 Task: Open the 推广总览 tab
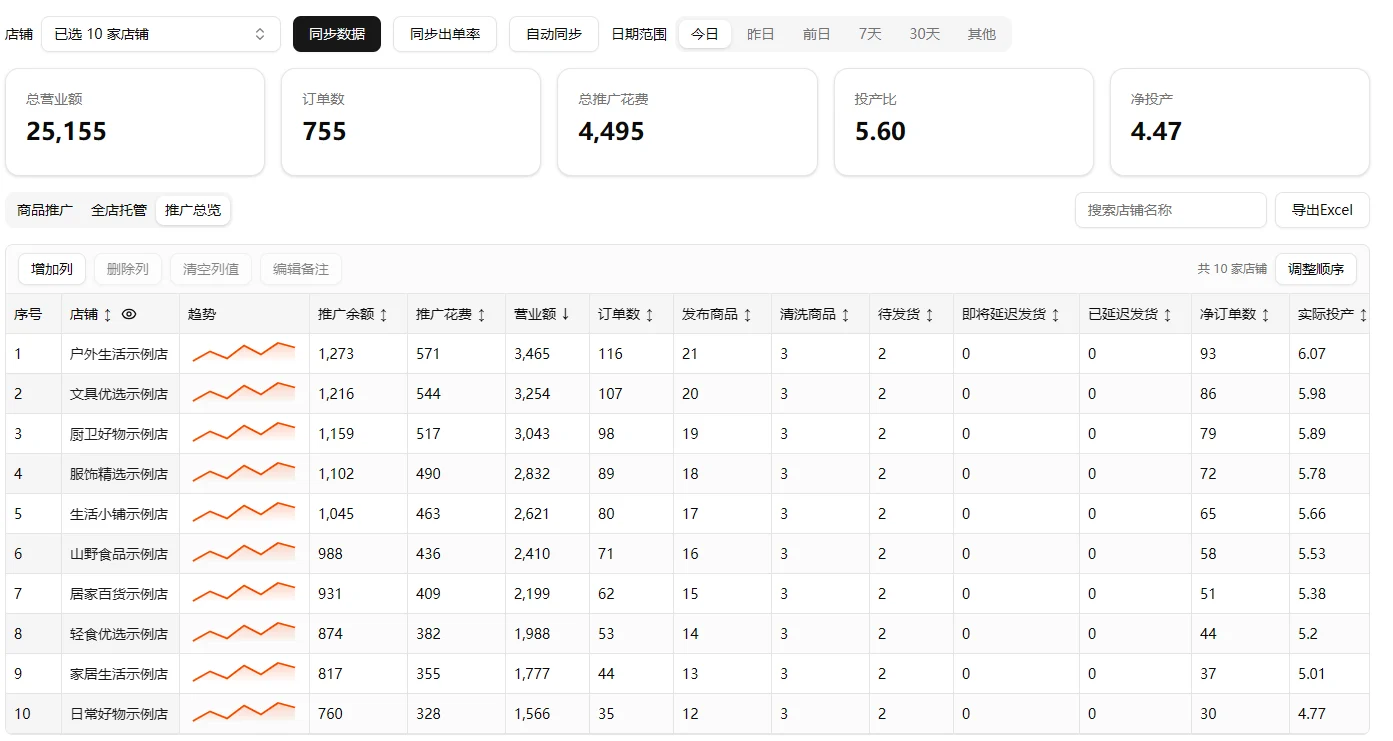(193, 210)
